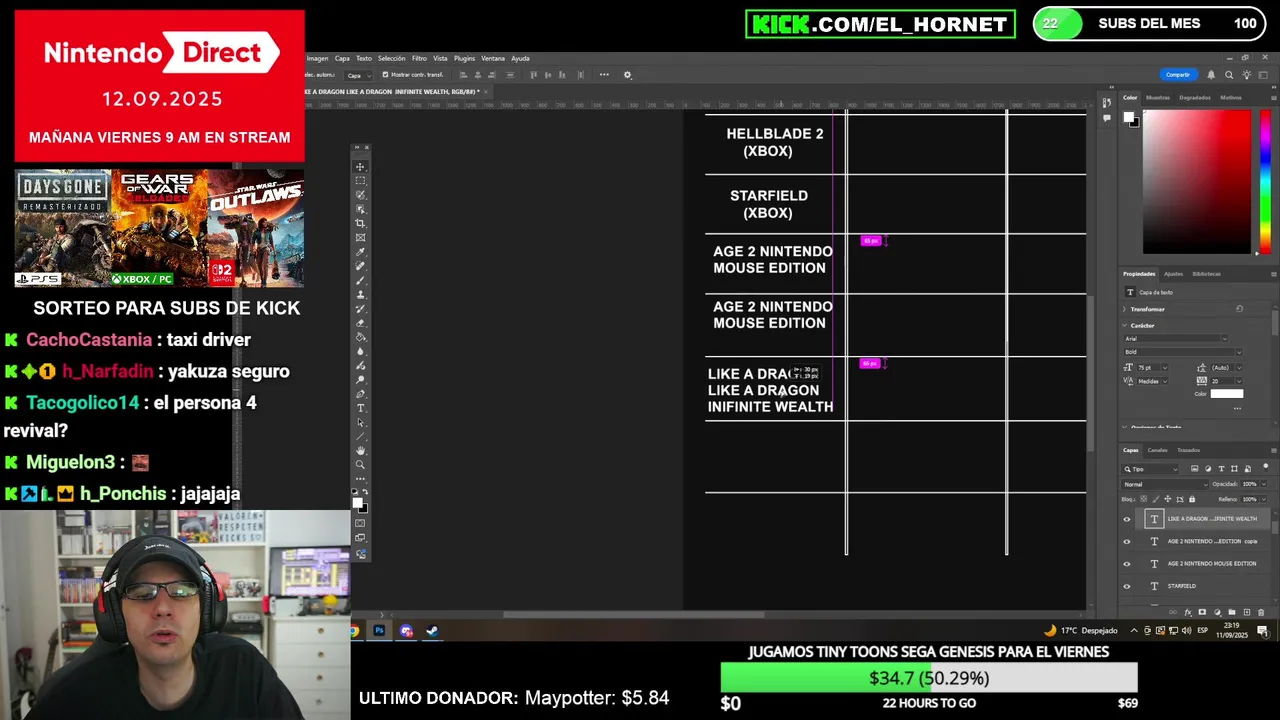The height and width of the screenshot is (720, 1280).
Task: Open the Tipo layer filter dropdown
Action: [1150, 469]
